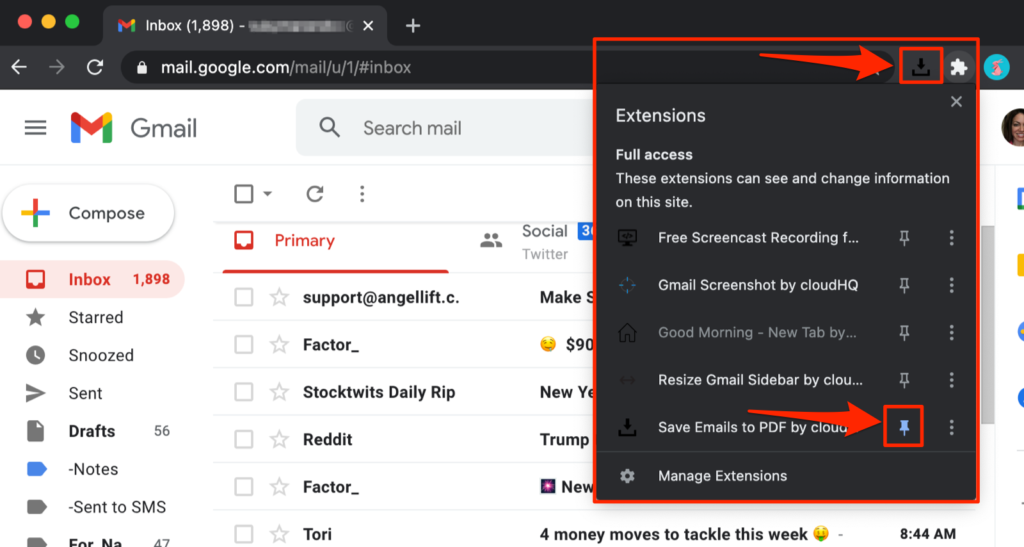This screenshot has height=547, width=1024.
Task: Open the Stocktwits Daily Rip email
Action: pyautogui.click(x=404, y=392)
